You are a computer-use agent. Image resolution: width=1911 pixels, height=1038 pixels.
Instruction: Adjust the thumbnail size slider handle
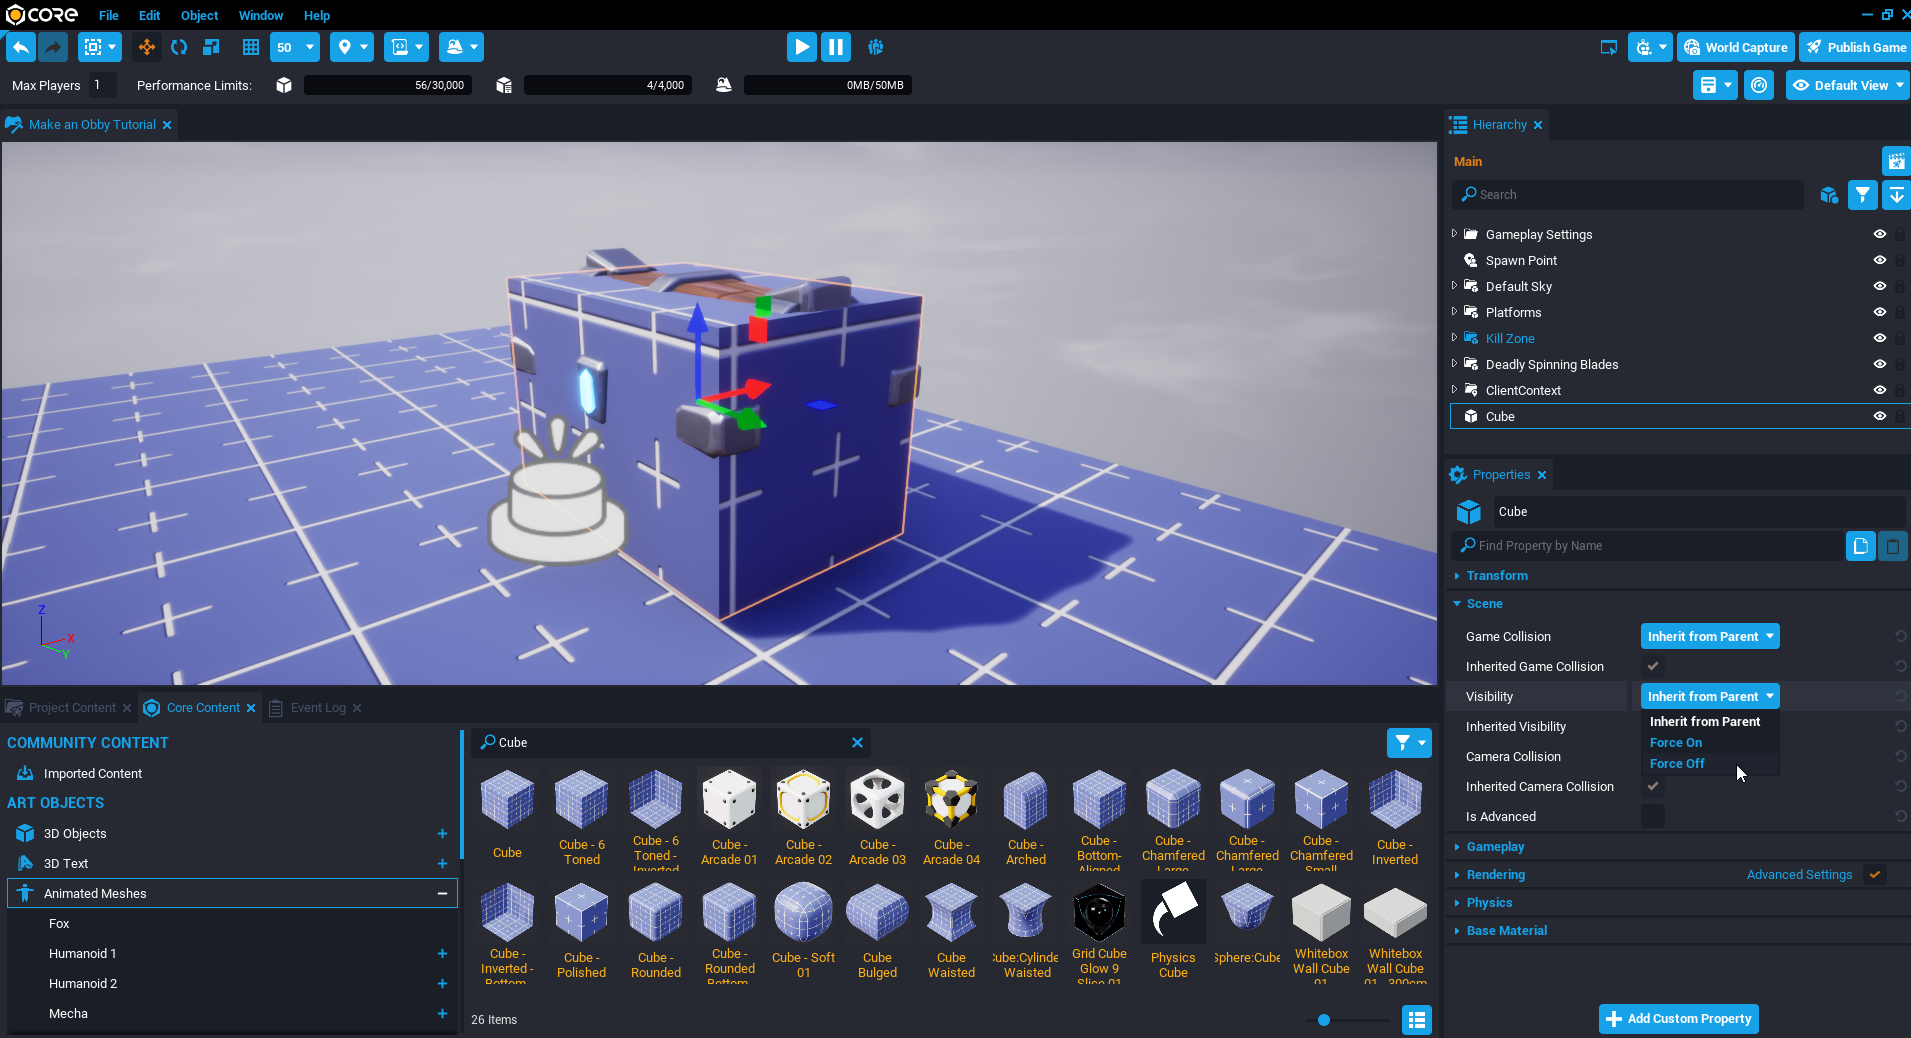pyautogui.click(x=1324, y=1020)
